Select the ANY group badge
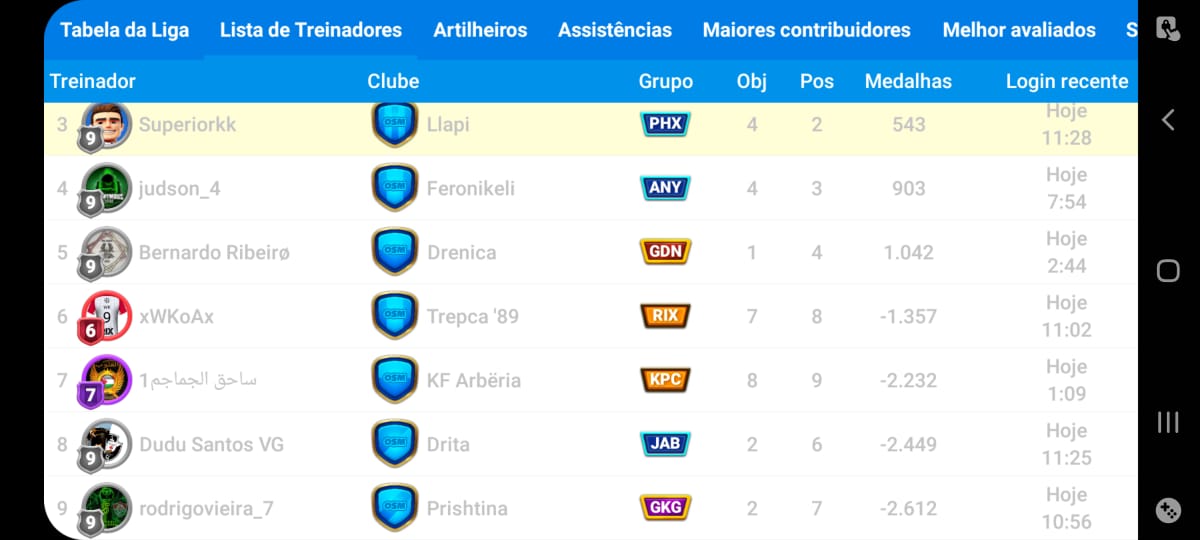The height and width of the screenshot is (540, 1200). pos(665,188)
